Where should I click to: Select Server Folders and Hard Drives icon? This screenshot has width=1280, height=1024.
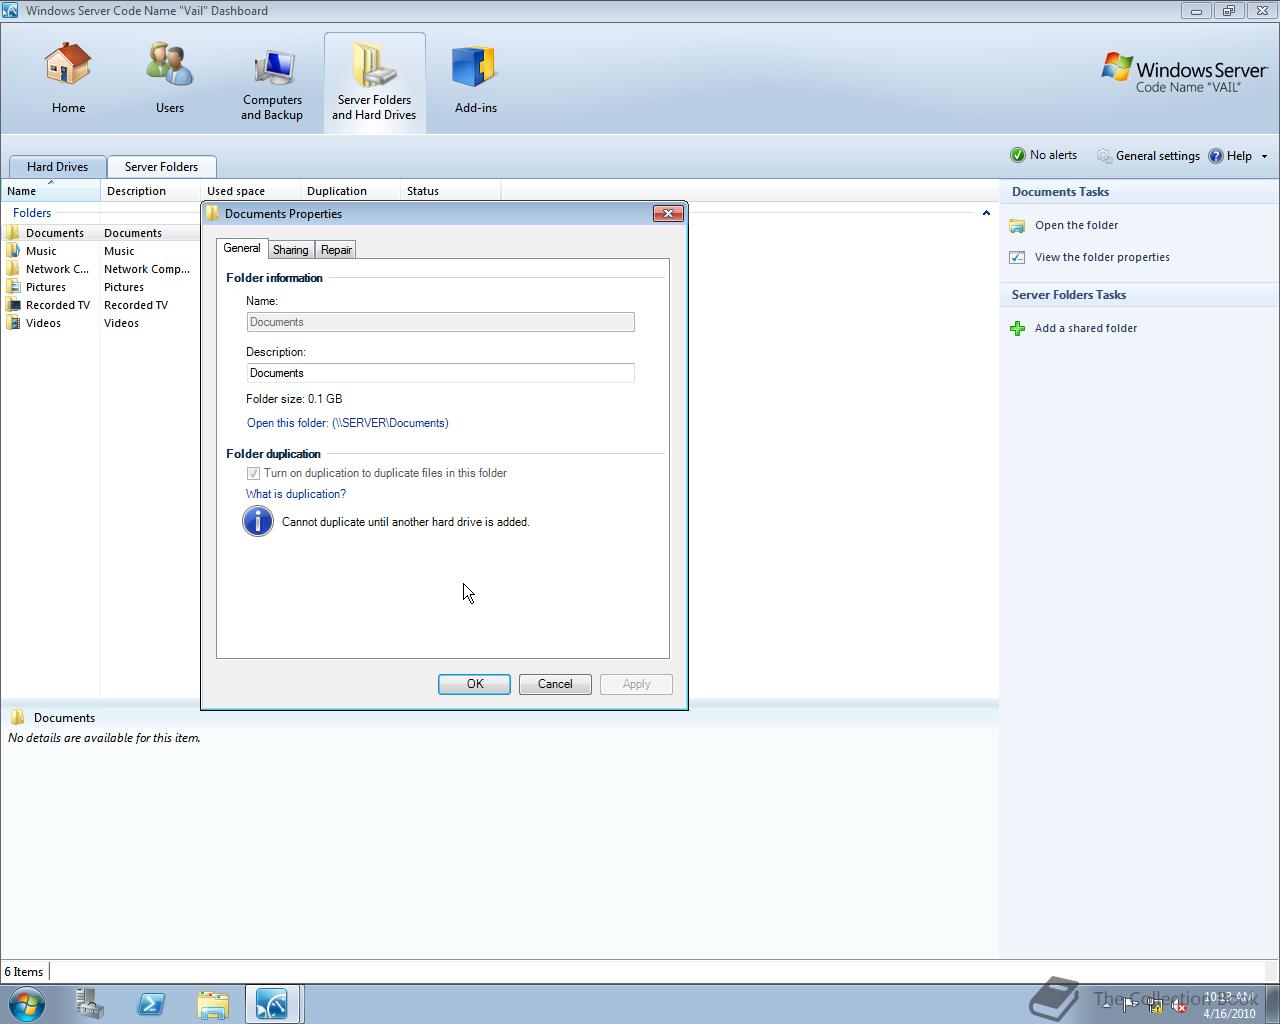tap(374, 66)
